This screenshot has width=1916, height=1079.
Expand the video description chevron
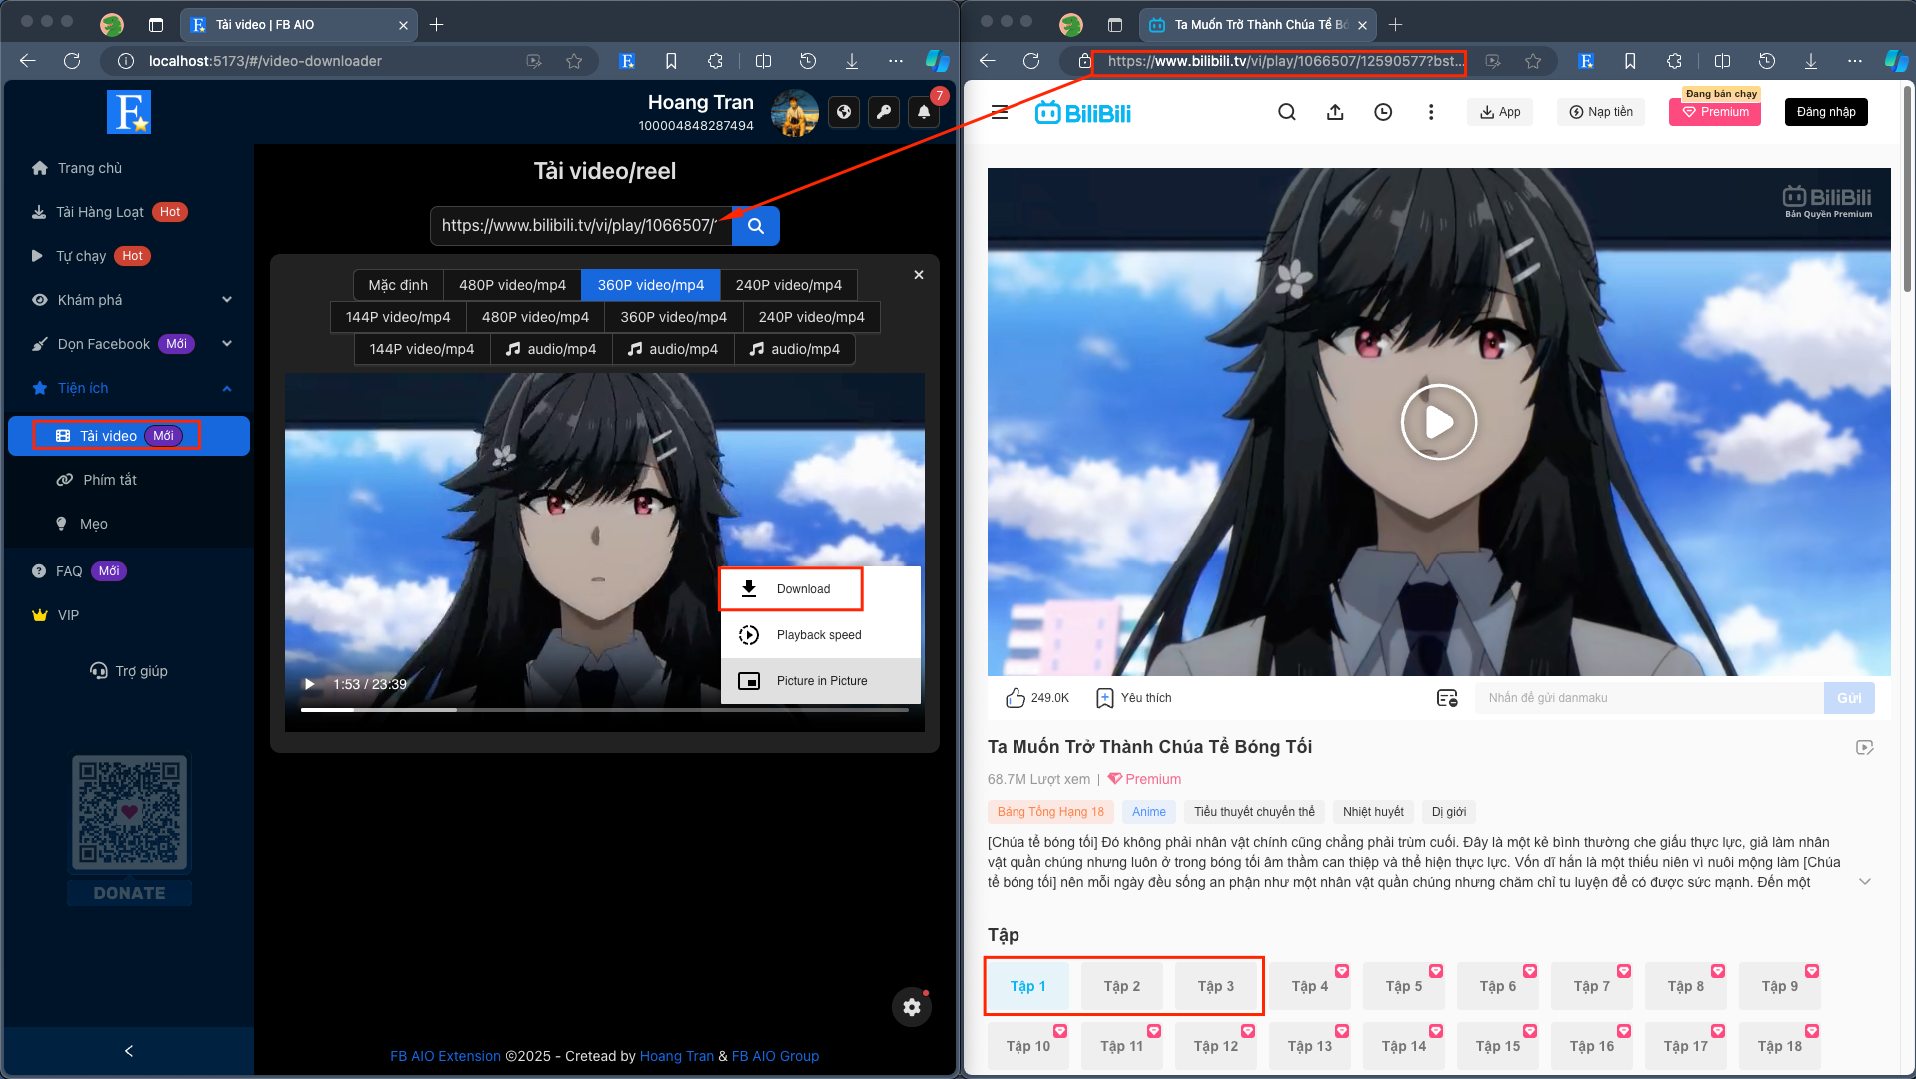point(1864,882)
